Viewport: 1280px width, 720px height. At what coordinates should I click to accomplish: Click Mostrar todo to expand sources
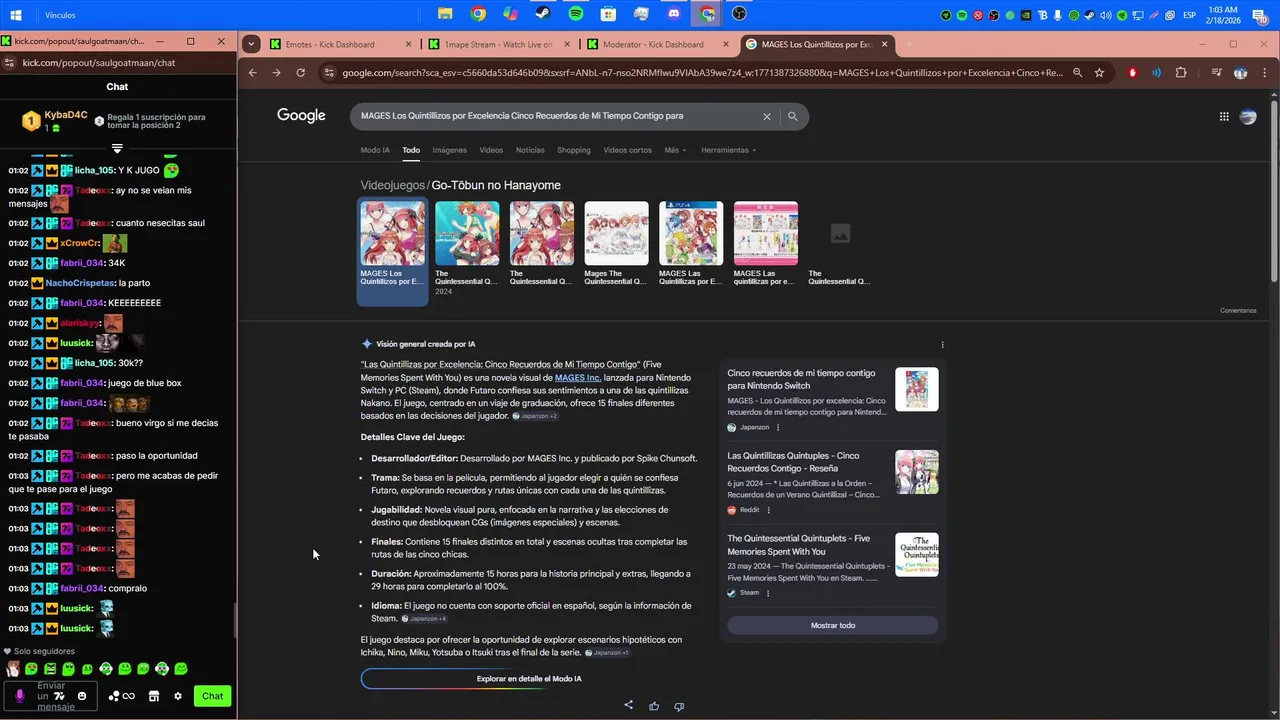pos(833,625)
